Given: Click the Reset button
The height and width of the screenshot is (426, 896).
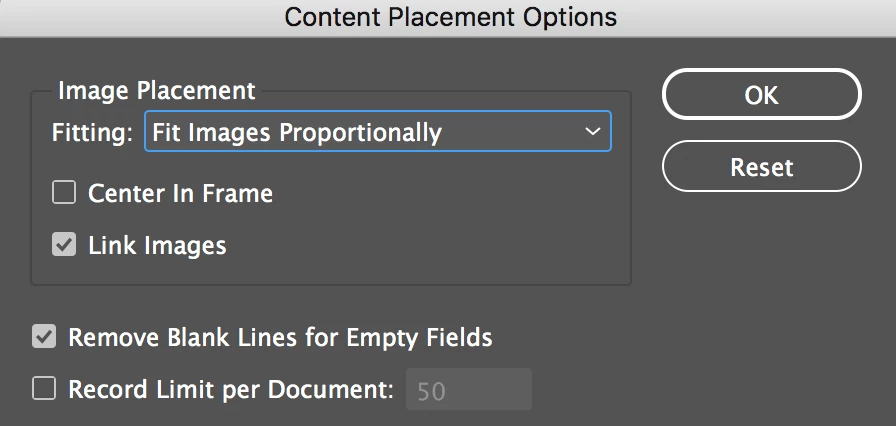Looking at the screenshot, I should click(x=761, y=166).
